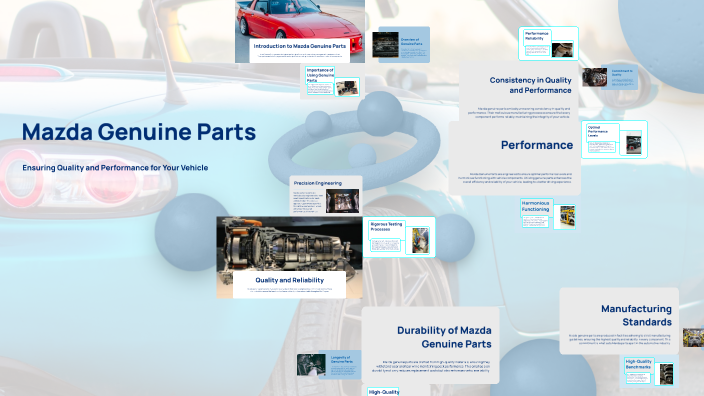The image size is (704, 396).
Task: Click the paragraph under Durability of Mazda heading
Action: coord(431,366)
